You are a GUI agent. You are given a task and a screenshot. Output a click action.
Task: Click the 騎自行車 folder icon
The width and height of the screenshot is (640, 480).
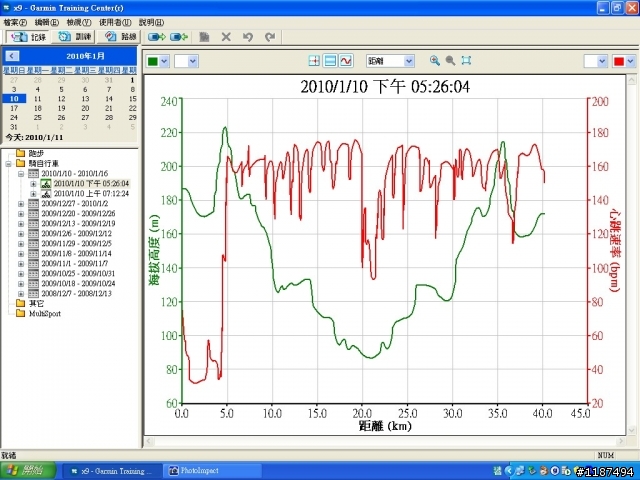coord(20,164)
